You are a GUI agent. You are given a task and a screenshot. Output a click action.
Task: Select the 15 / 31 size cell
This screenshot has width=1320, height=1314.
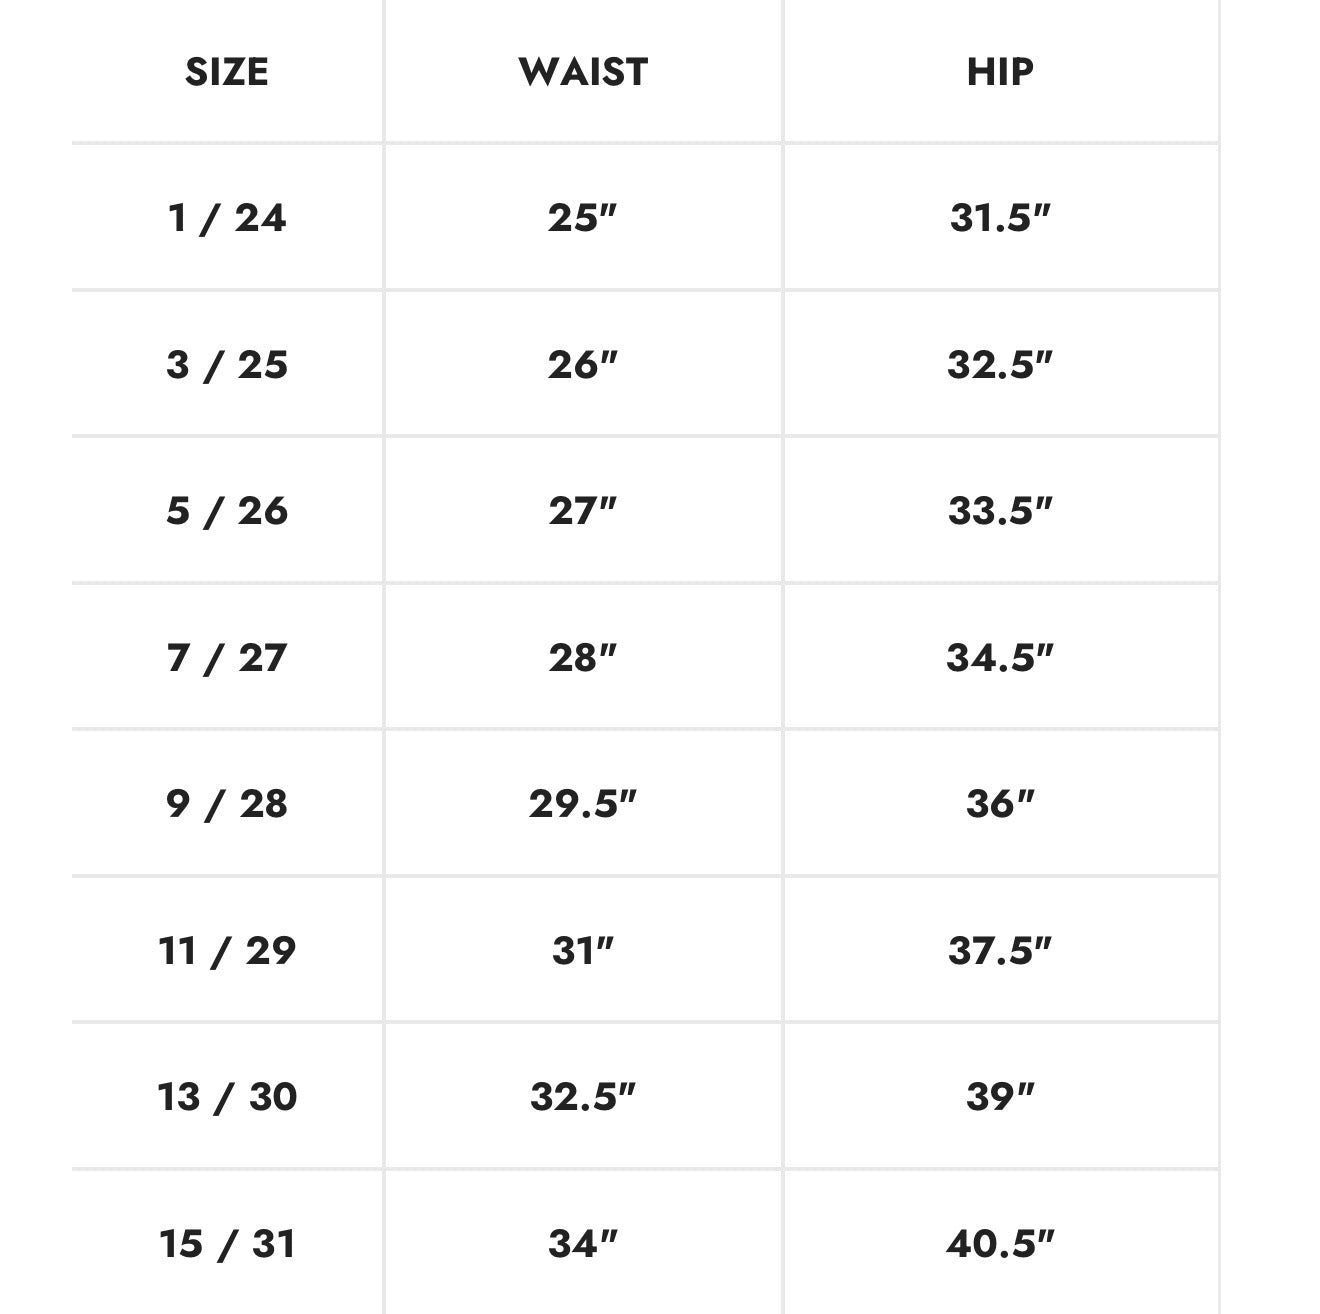click(227, 1243)
